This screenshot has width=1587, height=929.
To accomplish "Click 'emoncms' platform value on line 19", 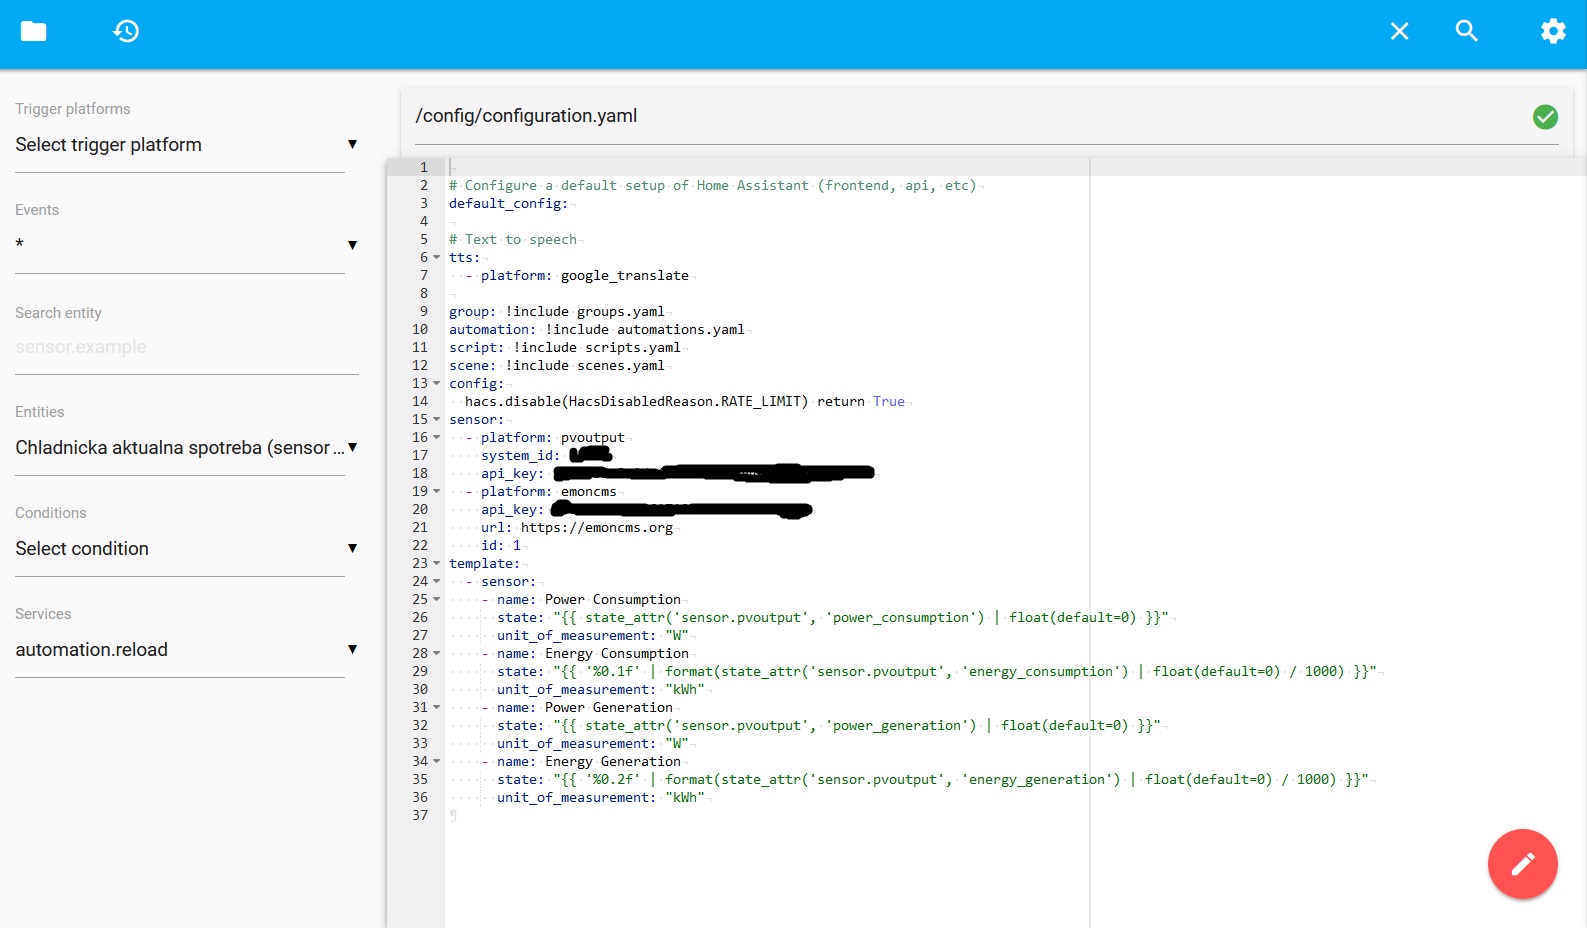I will click(x=589, y=492).
